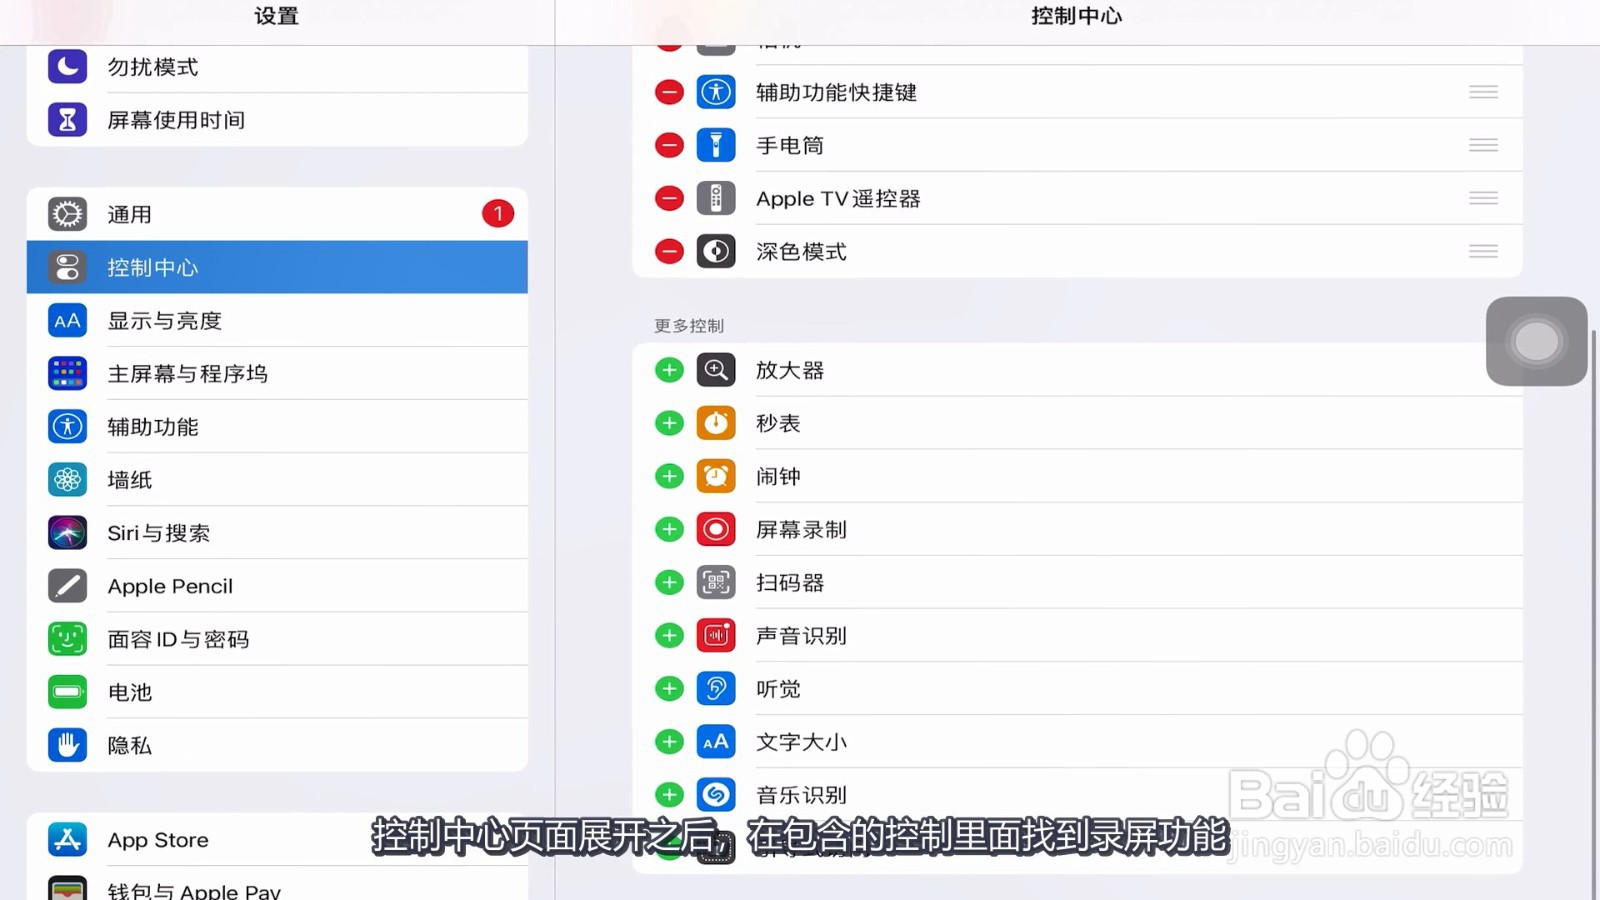Grab reorder handle for Apple TV remote row
This screenshot has width=1600, height=900.
tap(1483, 198)
